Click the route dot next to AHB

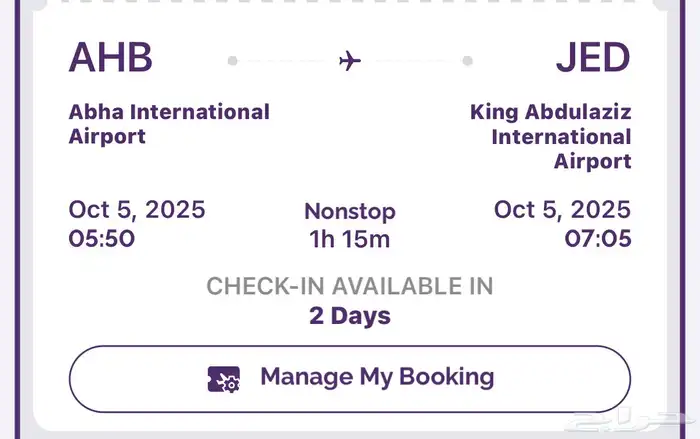point(233,61)
